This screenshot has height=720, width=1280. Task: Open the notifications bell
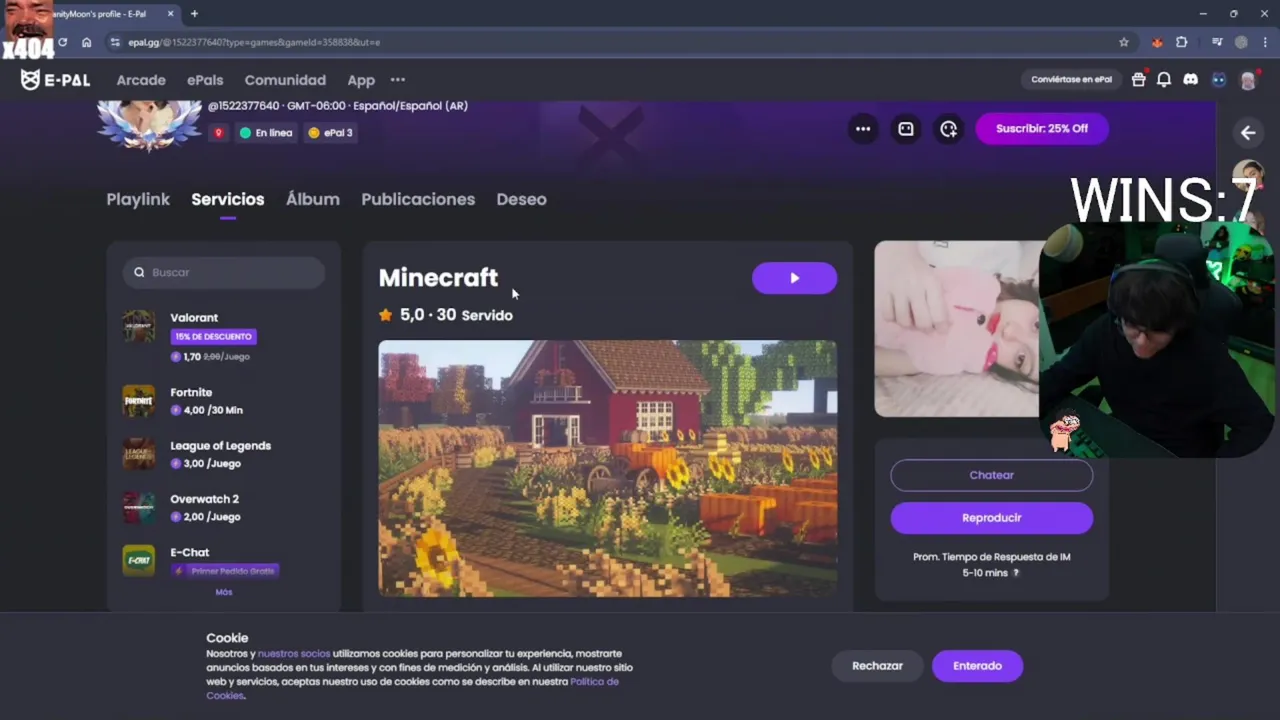click(x=1164, y=80)
